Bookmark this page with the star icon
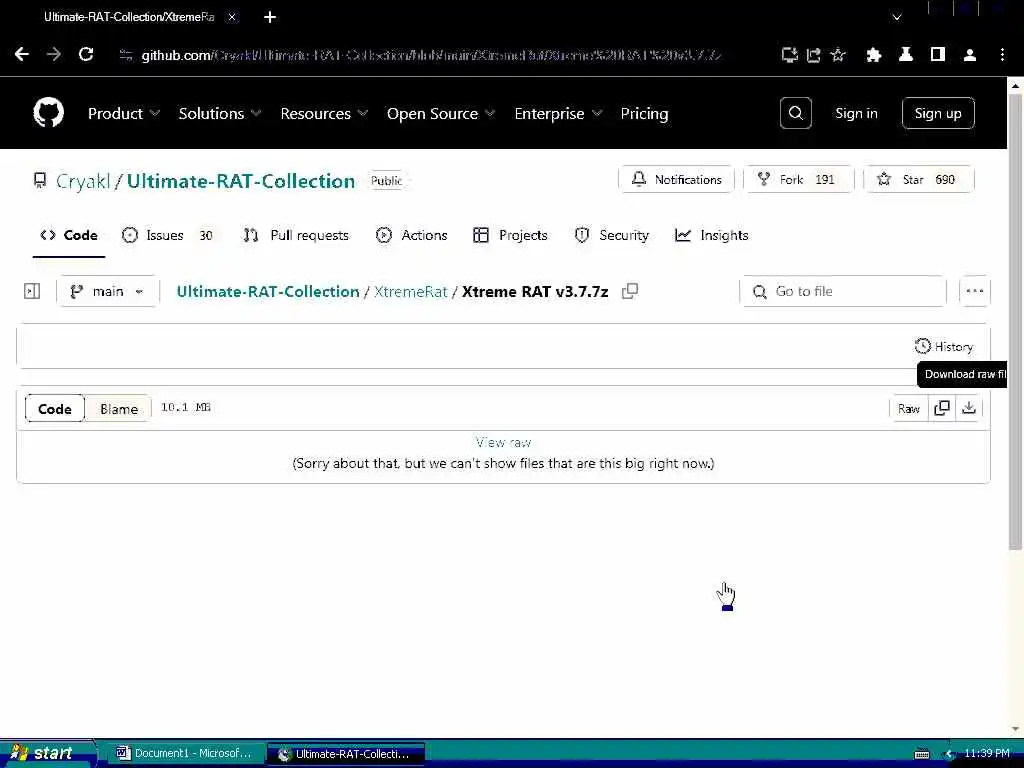Viewport: 1024px width, 768px height. [x=838, y=55]
